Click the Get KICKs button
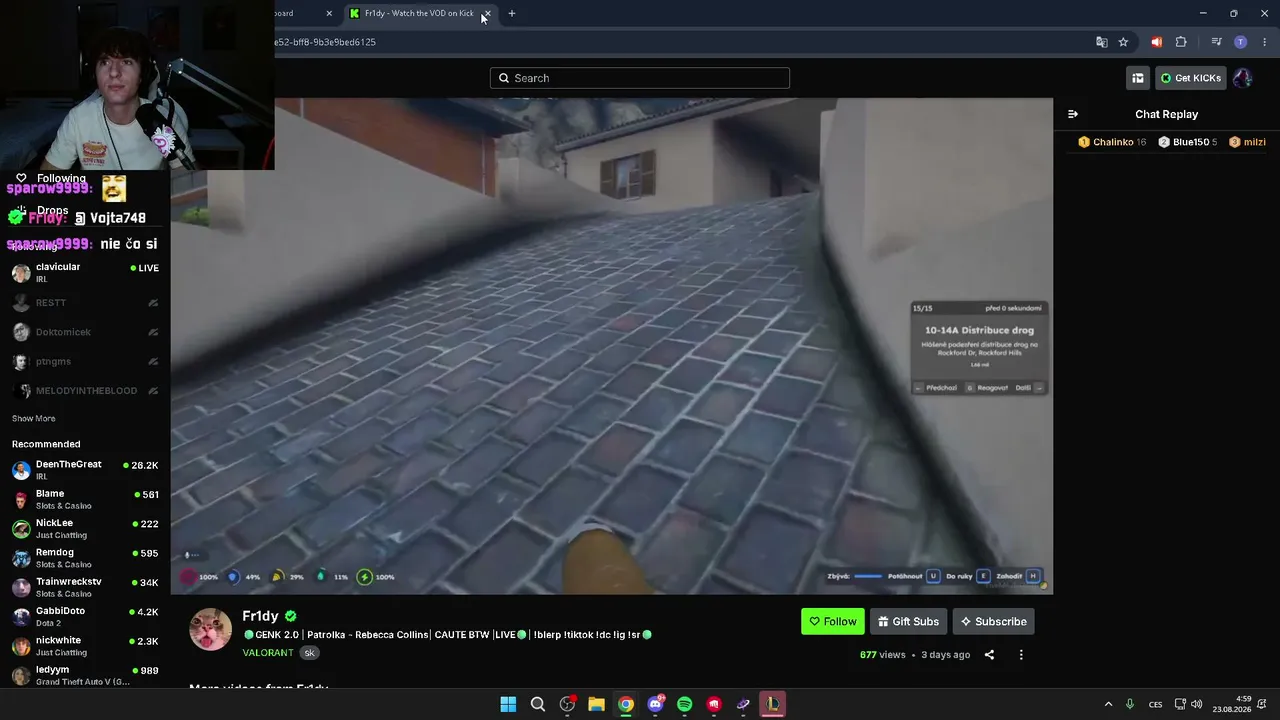 point(1191,78)
